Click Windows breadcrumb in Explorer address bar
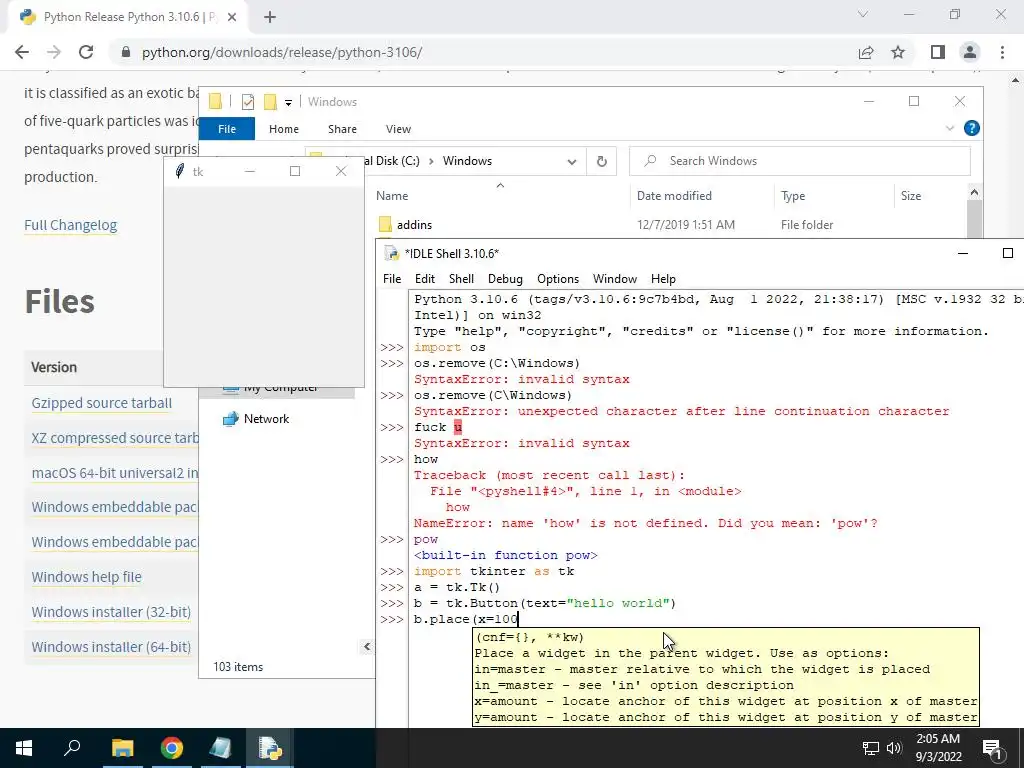Image resolution: width=1024 pixels, height=768 pixels. coord(467,161)
